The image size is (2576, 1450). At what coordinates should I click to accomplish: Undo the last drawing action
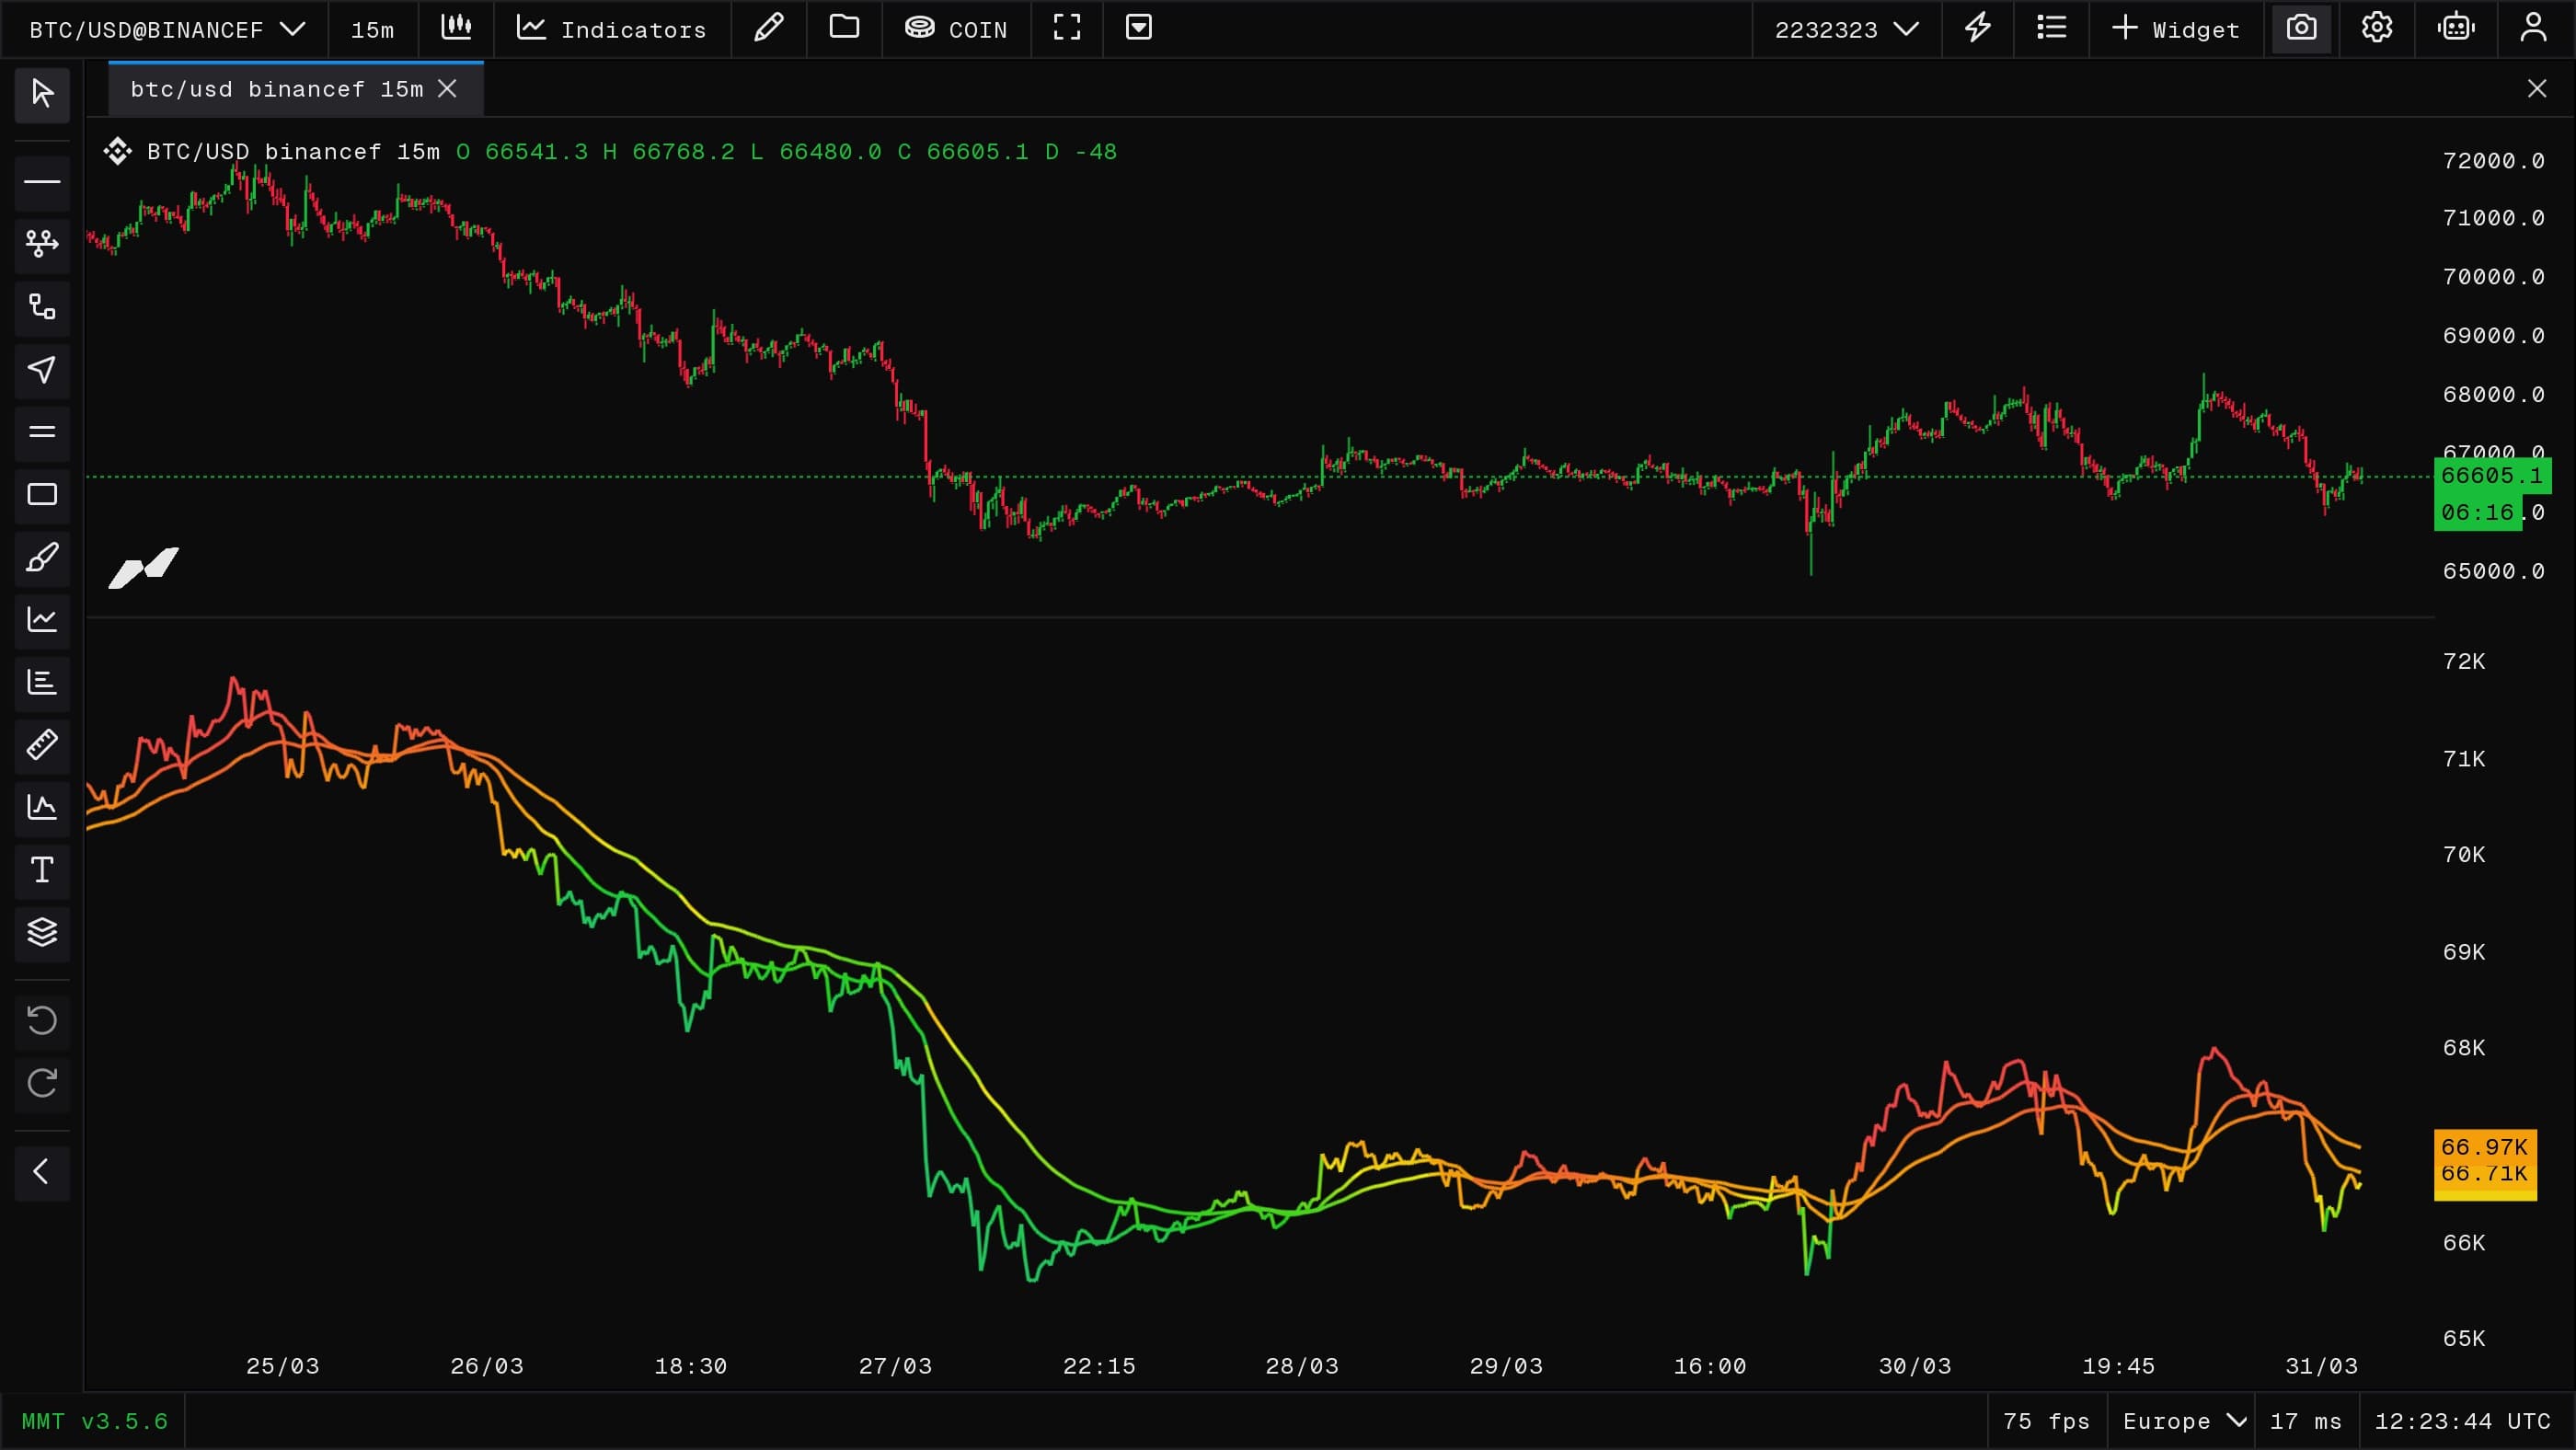coord(42,1021)
